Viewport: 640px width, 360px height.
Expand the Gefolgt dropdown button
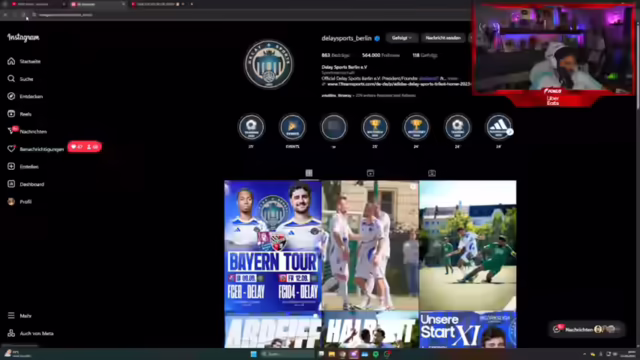click(402, 38)
